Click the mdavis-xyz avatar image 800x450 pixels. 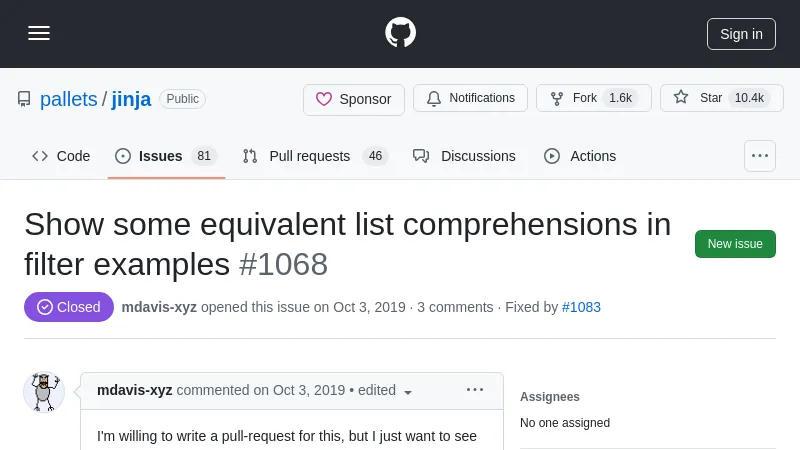tap(44, 391)
